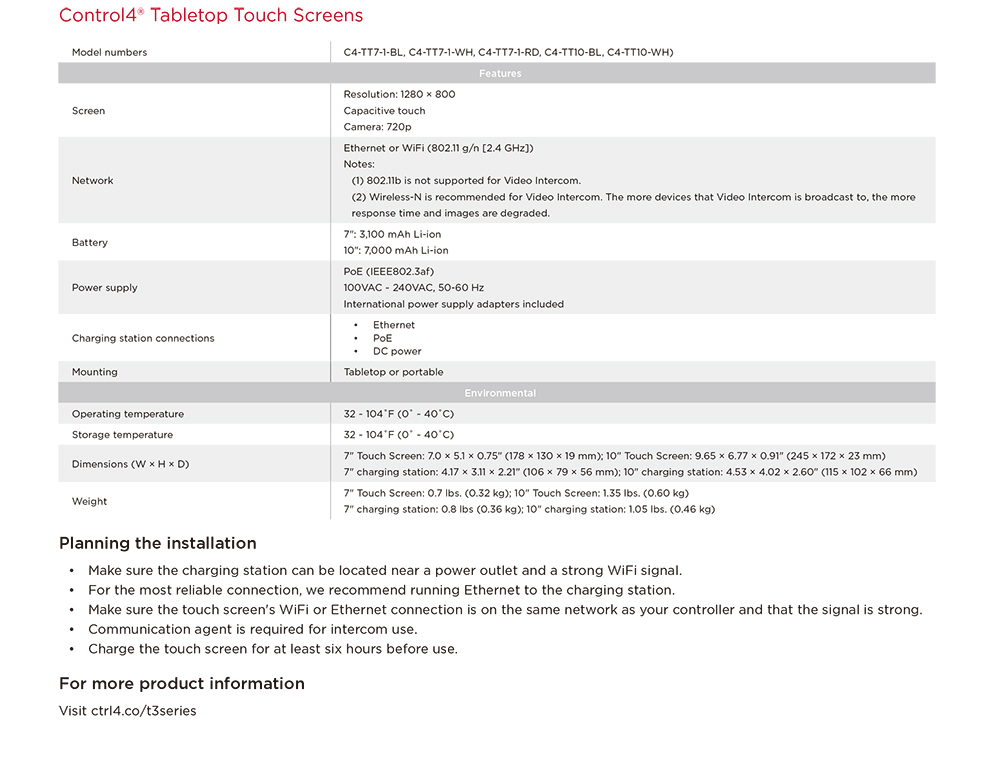Click the Planning the installation heading
Screen dimensions: 1000x762
coord(158,543)
